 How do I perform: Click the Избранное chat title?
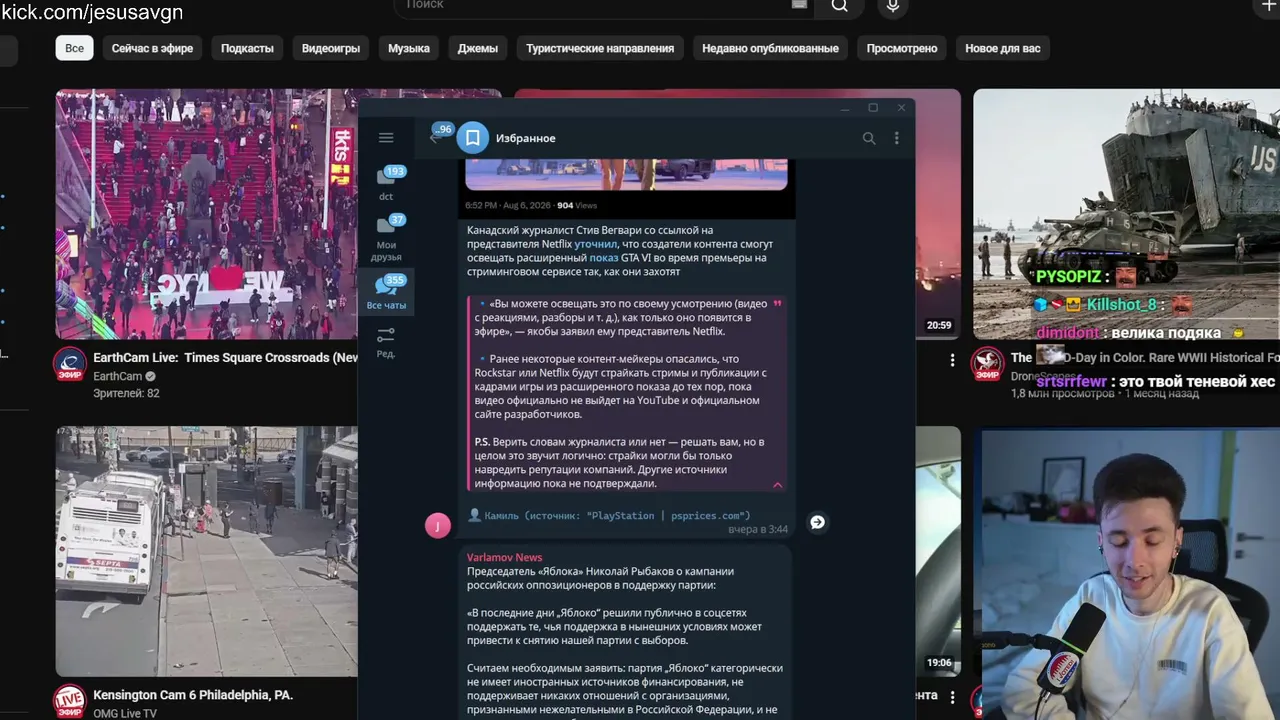526,138
